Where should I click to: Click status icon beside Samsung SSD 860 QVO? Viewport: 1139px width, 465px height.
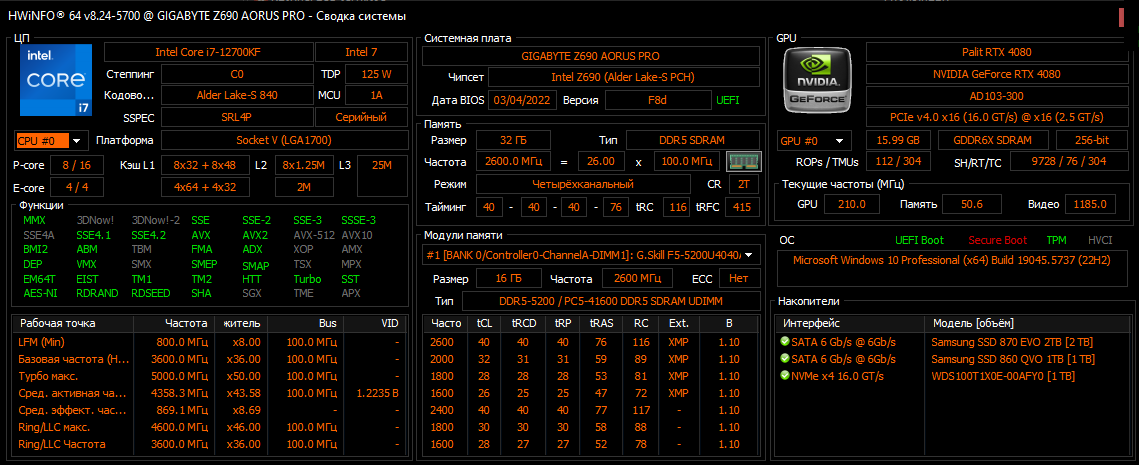click(x=785, y=359)
